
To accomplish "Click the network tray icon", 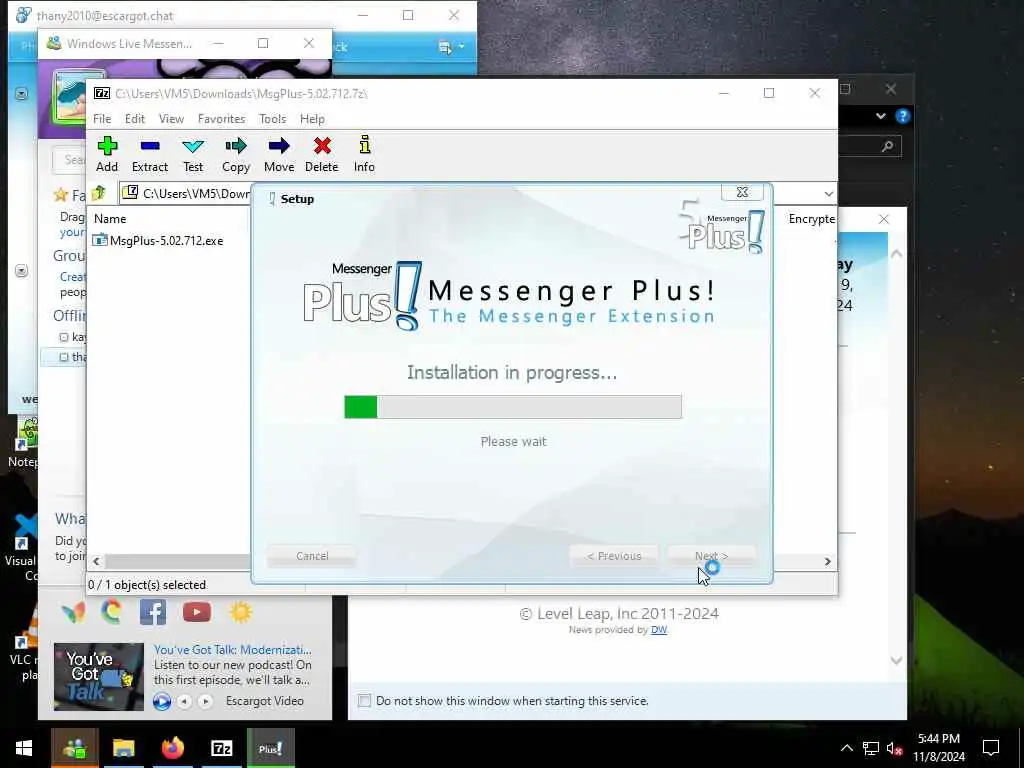I will point(871,748).
